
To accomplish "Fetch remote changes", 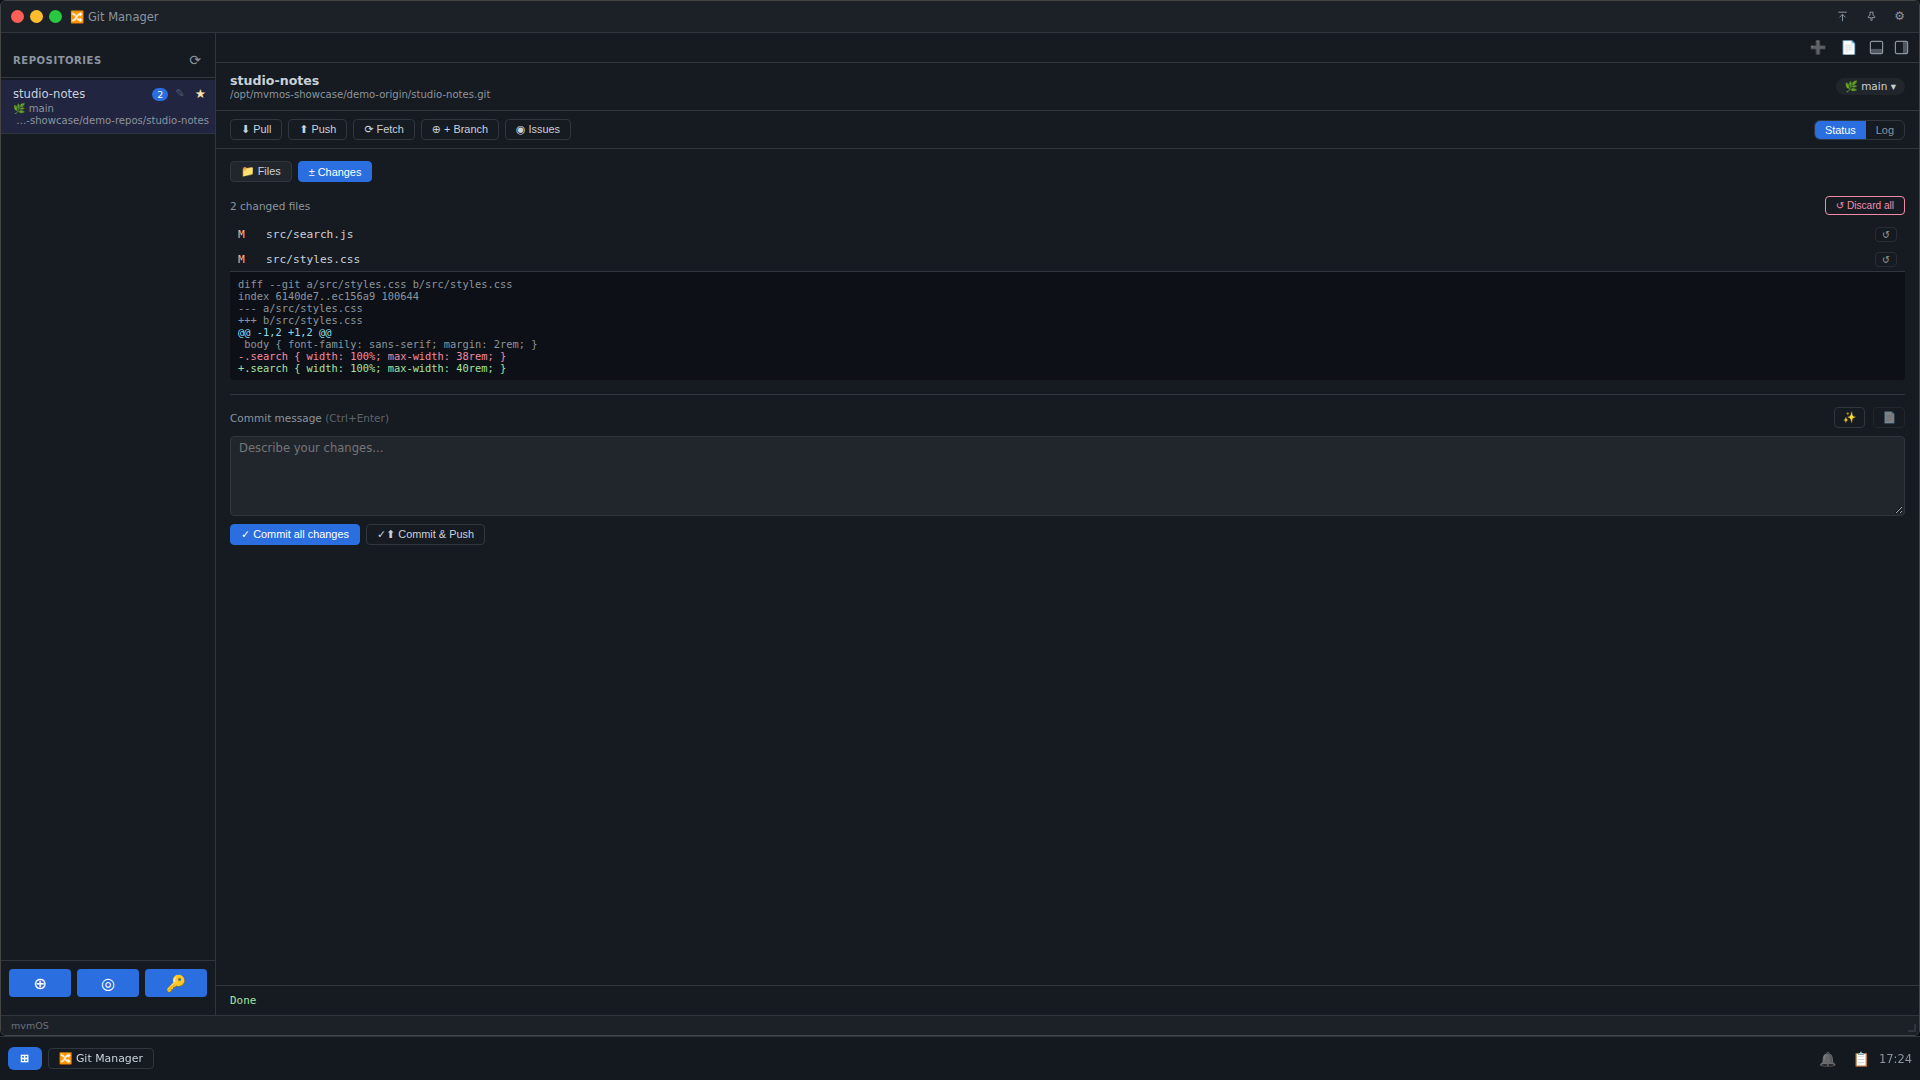I will tap(384, 129).
